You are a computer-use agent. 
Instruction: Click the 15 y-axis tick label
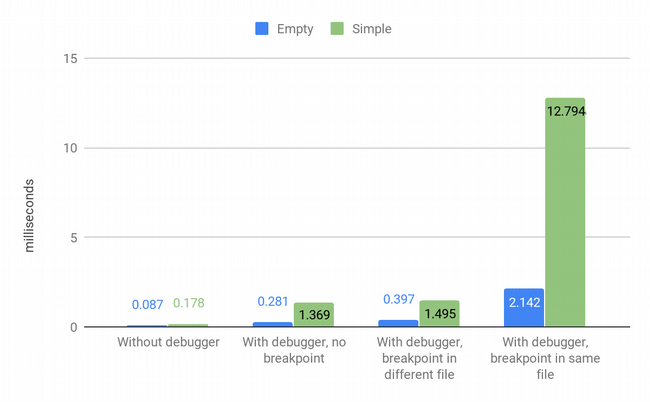pyautogui.click(x=69, y=58)
